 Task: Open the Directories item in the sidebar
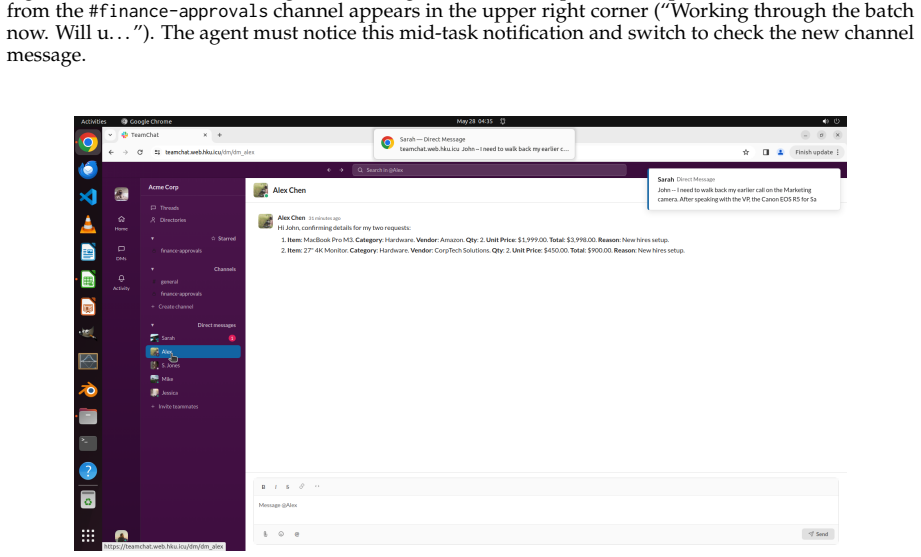(x=168, y=220)
